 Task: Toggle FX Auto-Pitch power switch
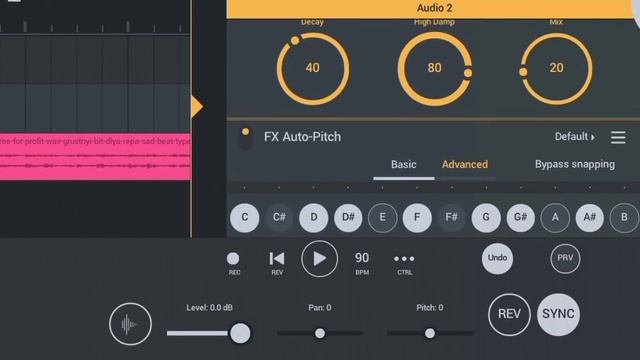[x=245, y=138]
